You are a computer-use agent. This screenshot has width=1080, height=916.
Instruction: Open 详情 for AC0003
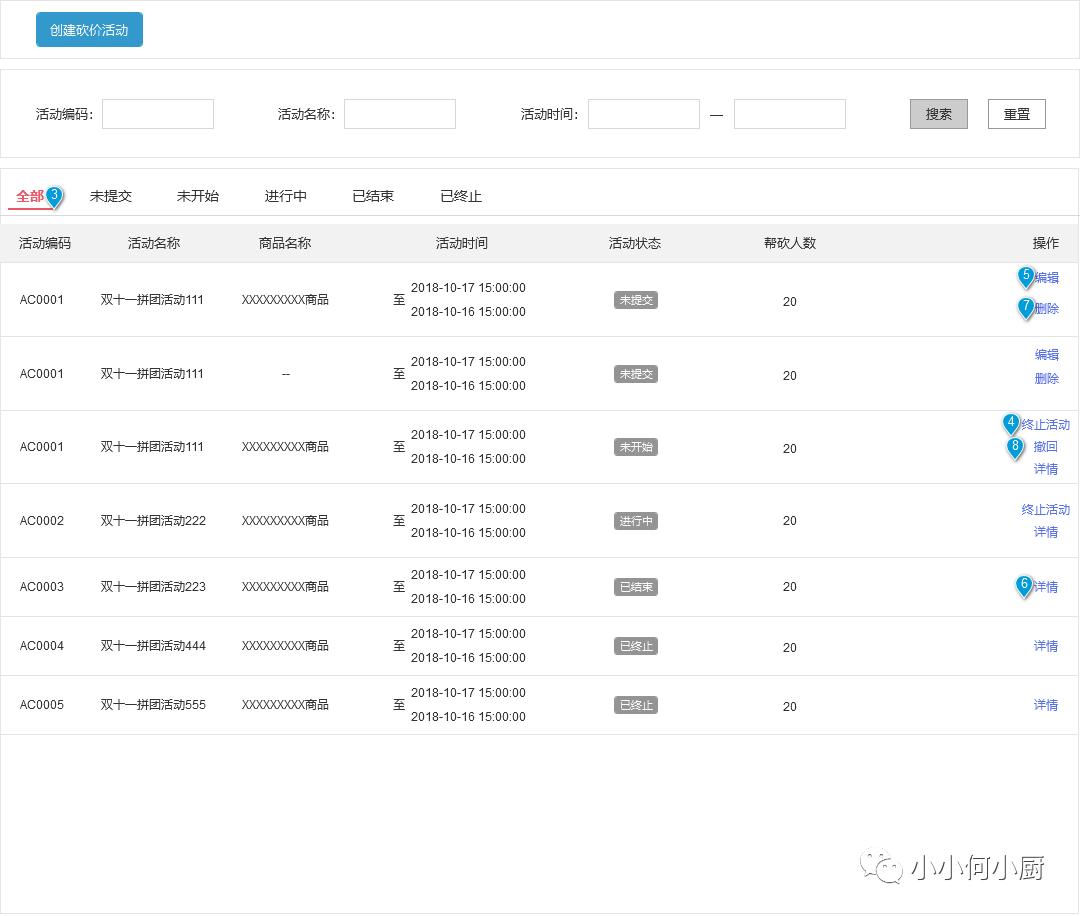pyautogui.click(x=1046, y=587)
